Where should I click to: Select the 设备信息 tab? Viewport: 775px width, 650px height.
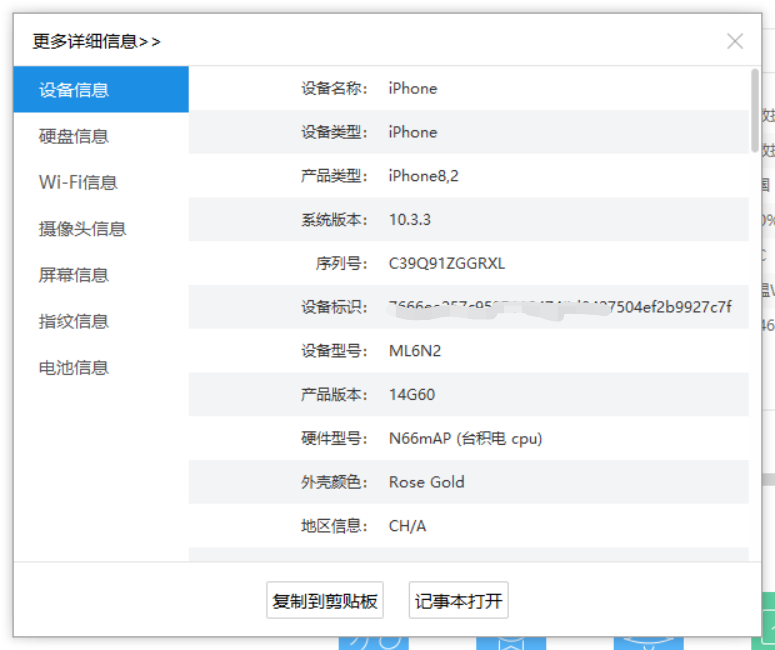click(x=101, y=89)
